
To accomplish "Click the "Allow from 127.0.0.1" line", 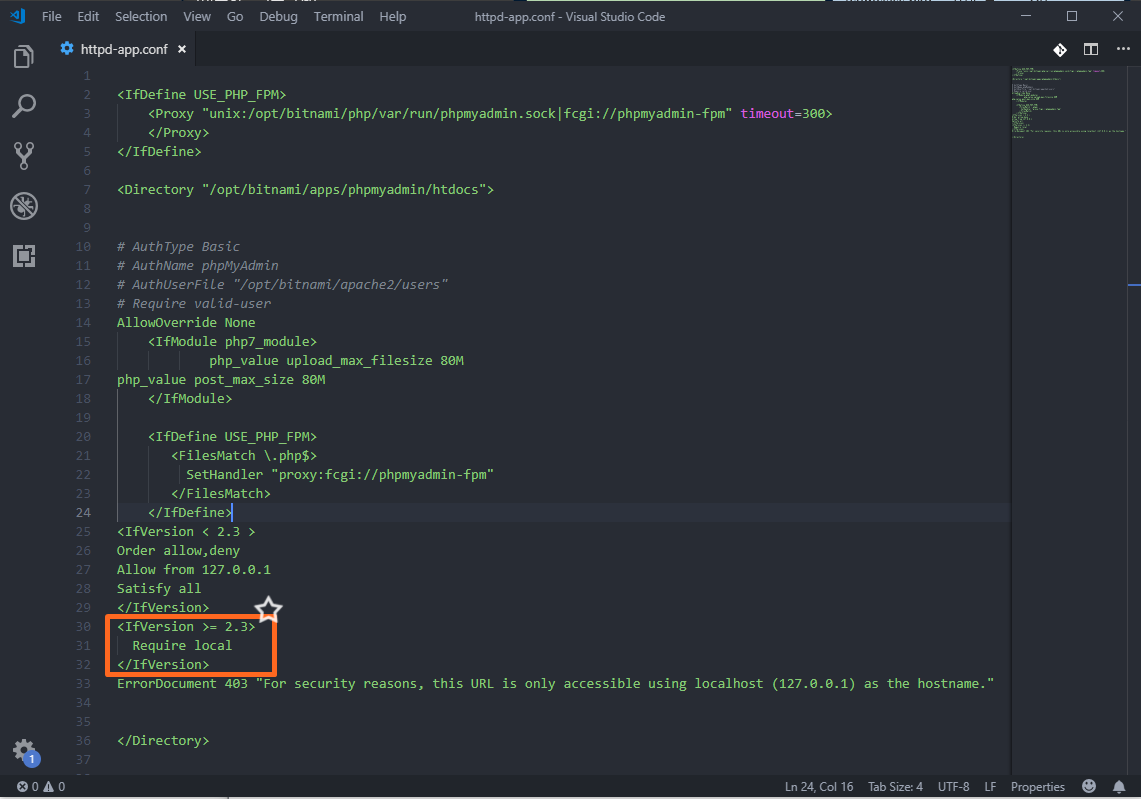I will pyautogui.click(x=194, y=570).
